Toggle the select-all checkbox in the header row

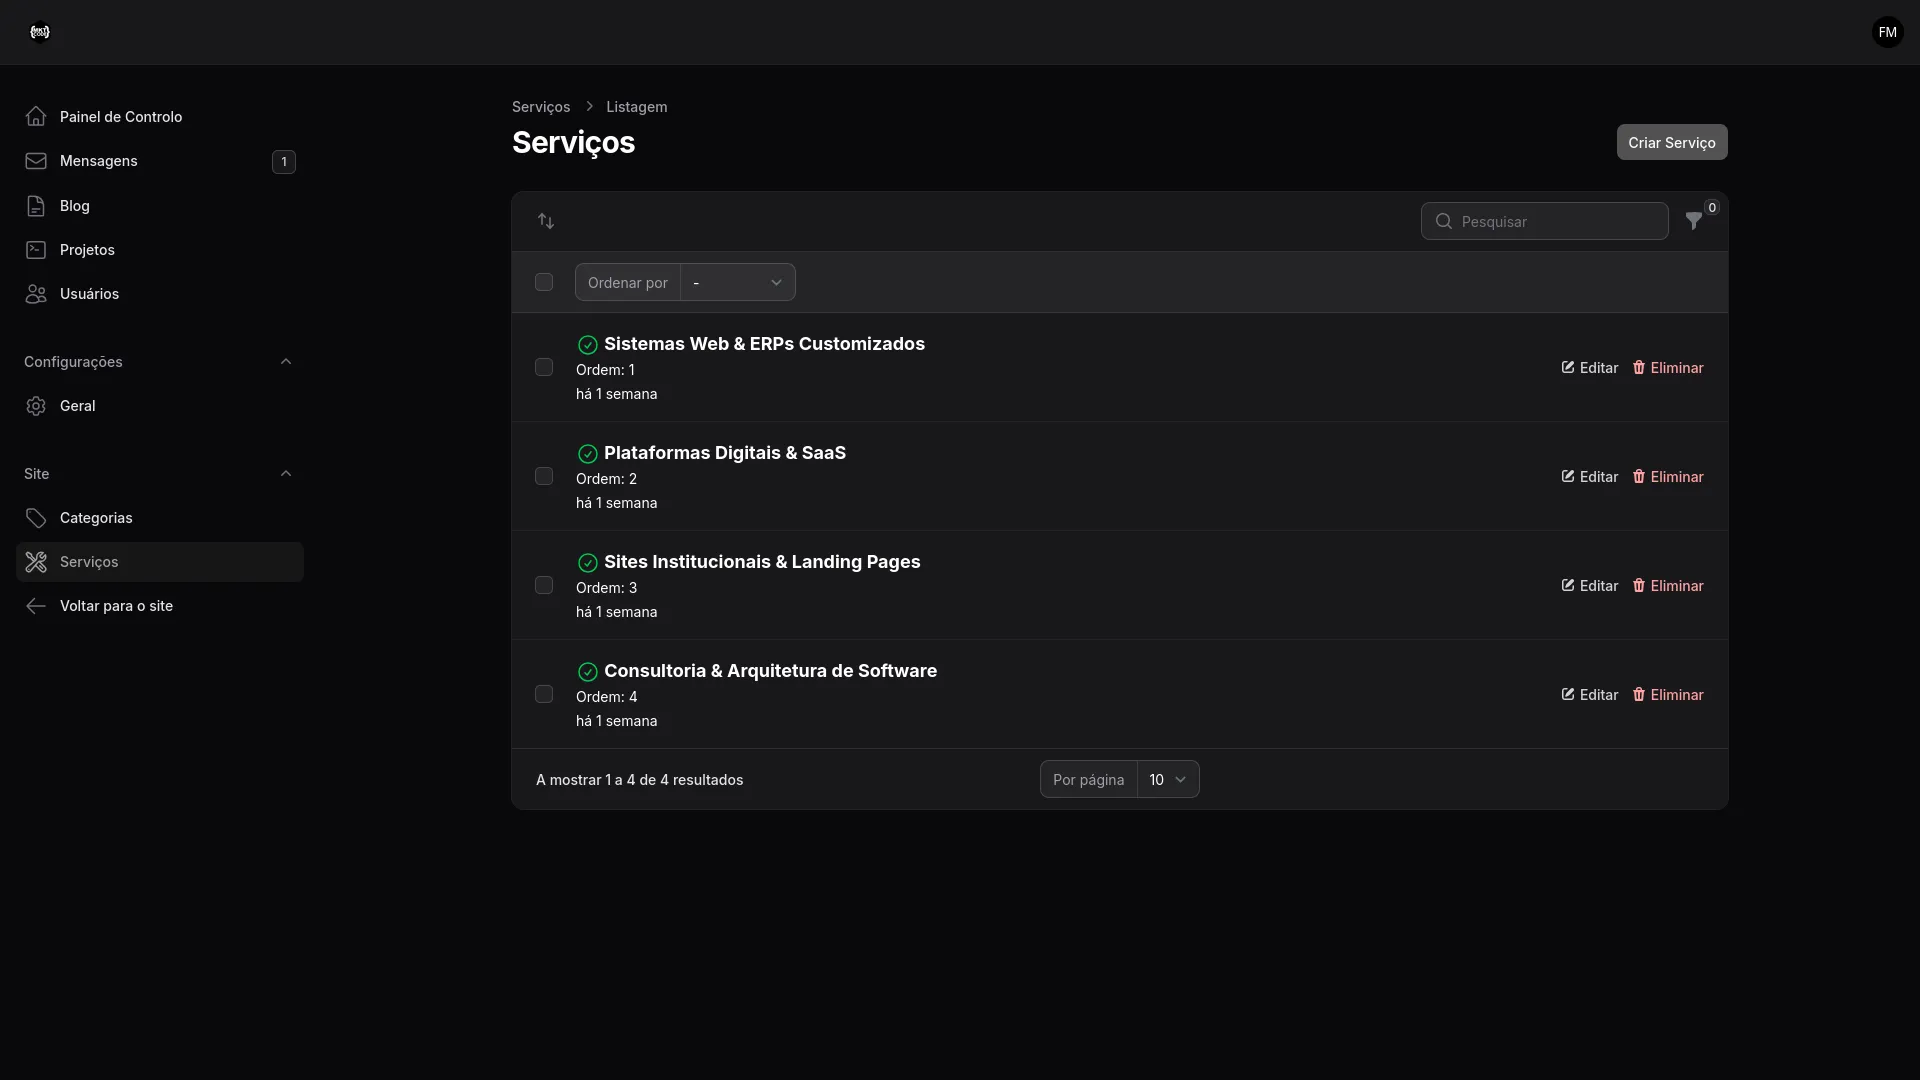coord(543,282)
